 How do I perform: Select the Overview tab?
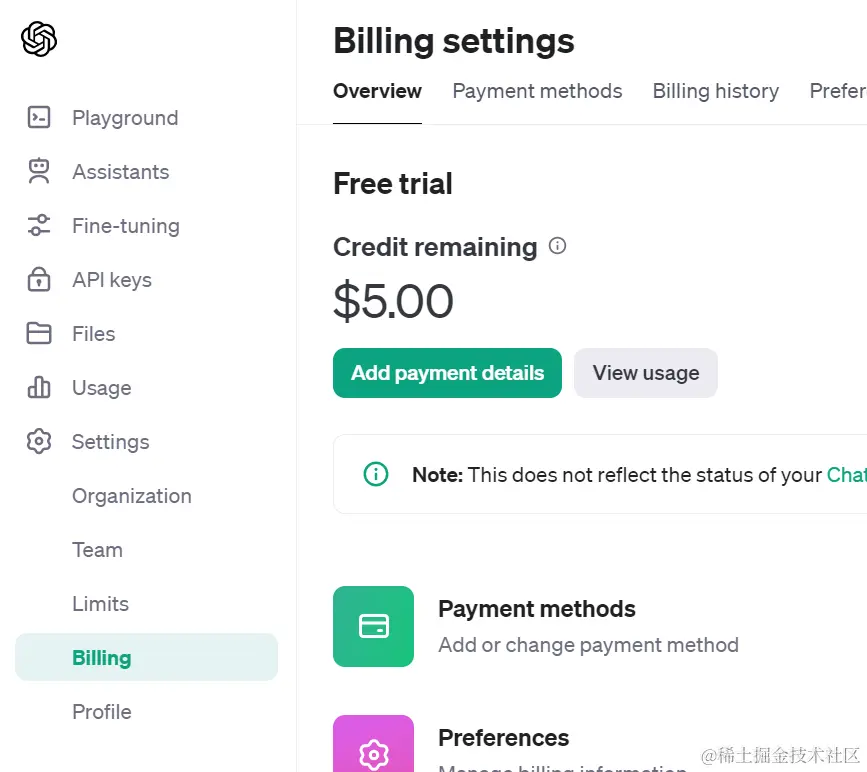click(x=377, y=91)
